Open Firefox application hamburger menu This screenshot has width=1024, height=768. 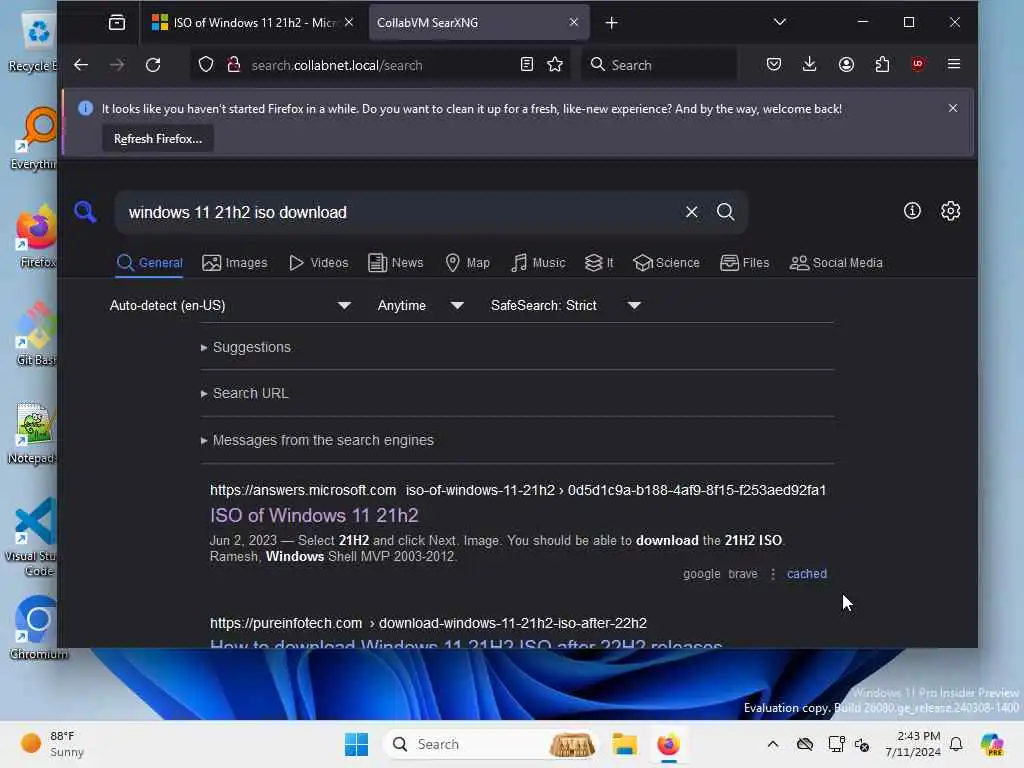953,64
